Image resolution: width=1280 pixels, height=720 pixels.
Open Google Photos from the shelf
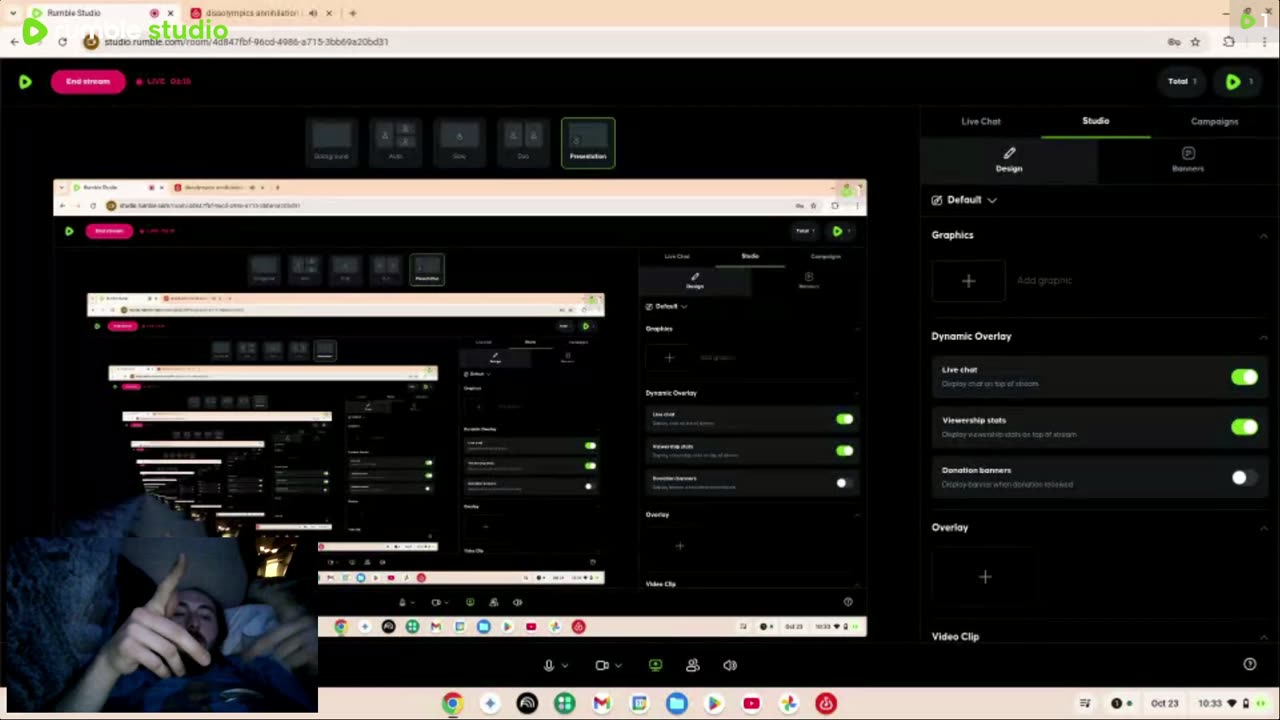tap(789, 703)
